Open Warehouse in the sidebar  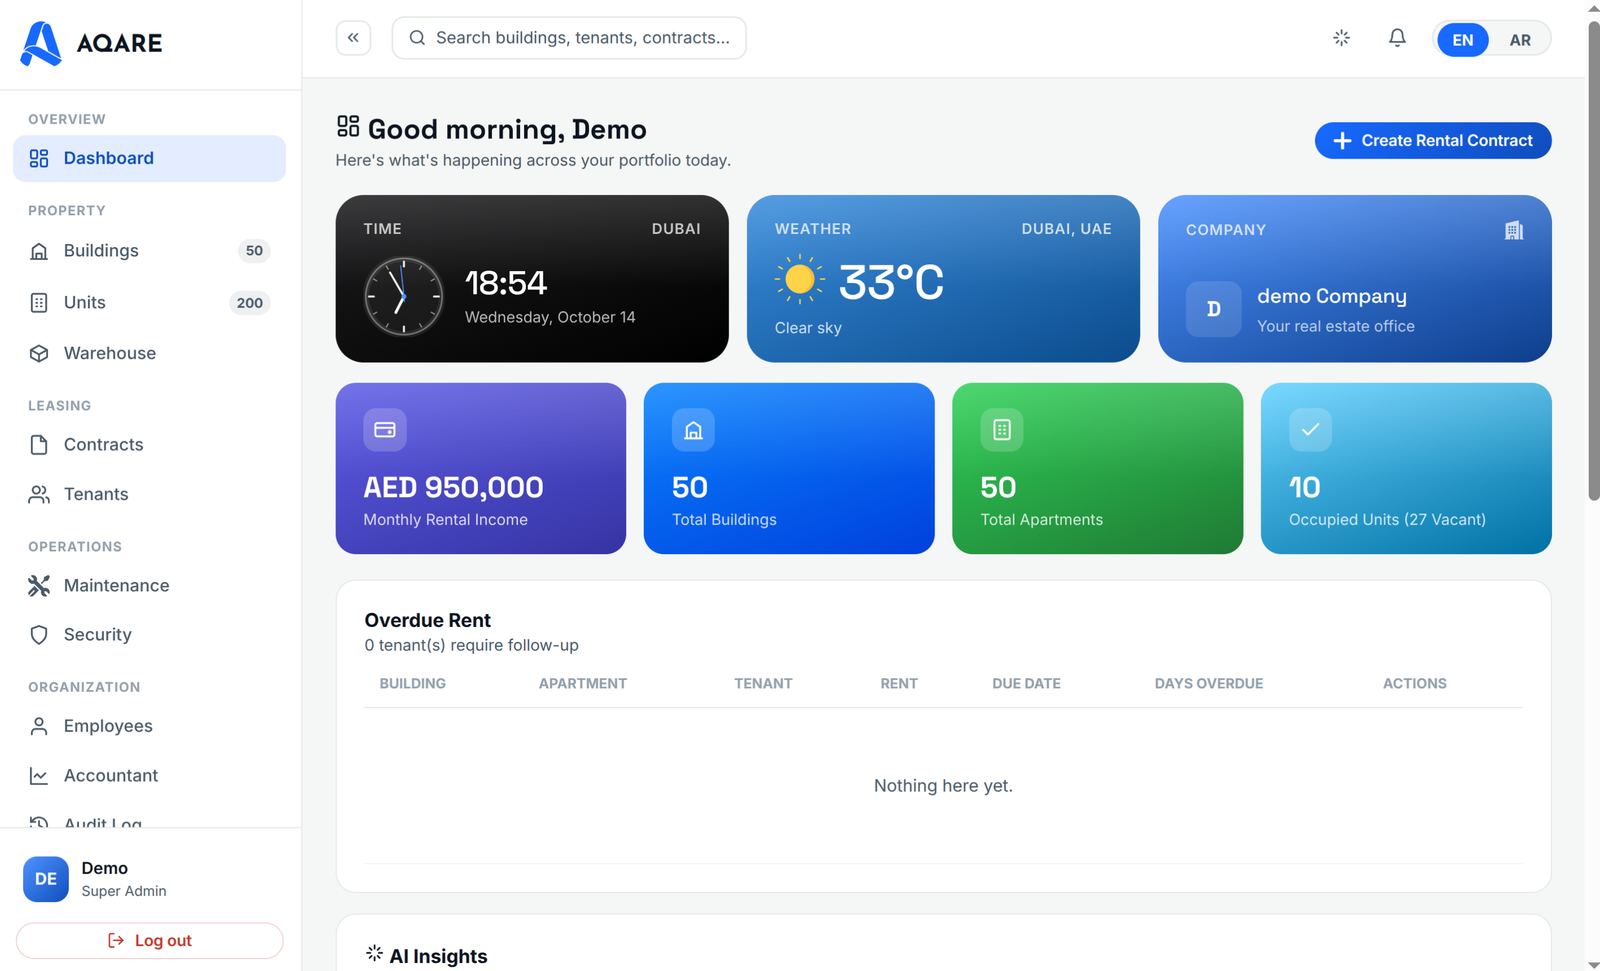(149, 353)
